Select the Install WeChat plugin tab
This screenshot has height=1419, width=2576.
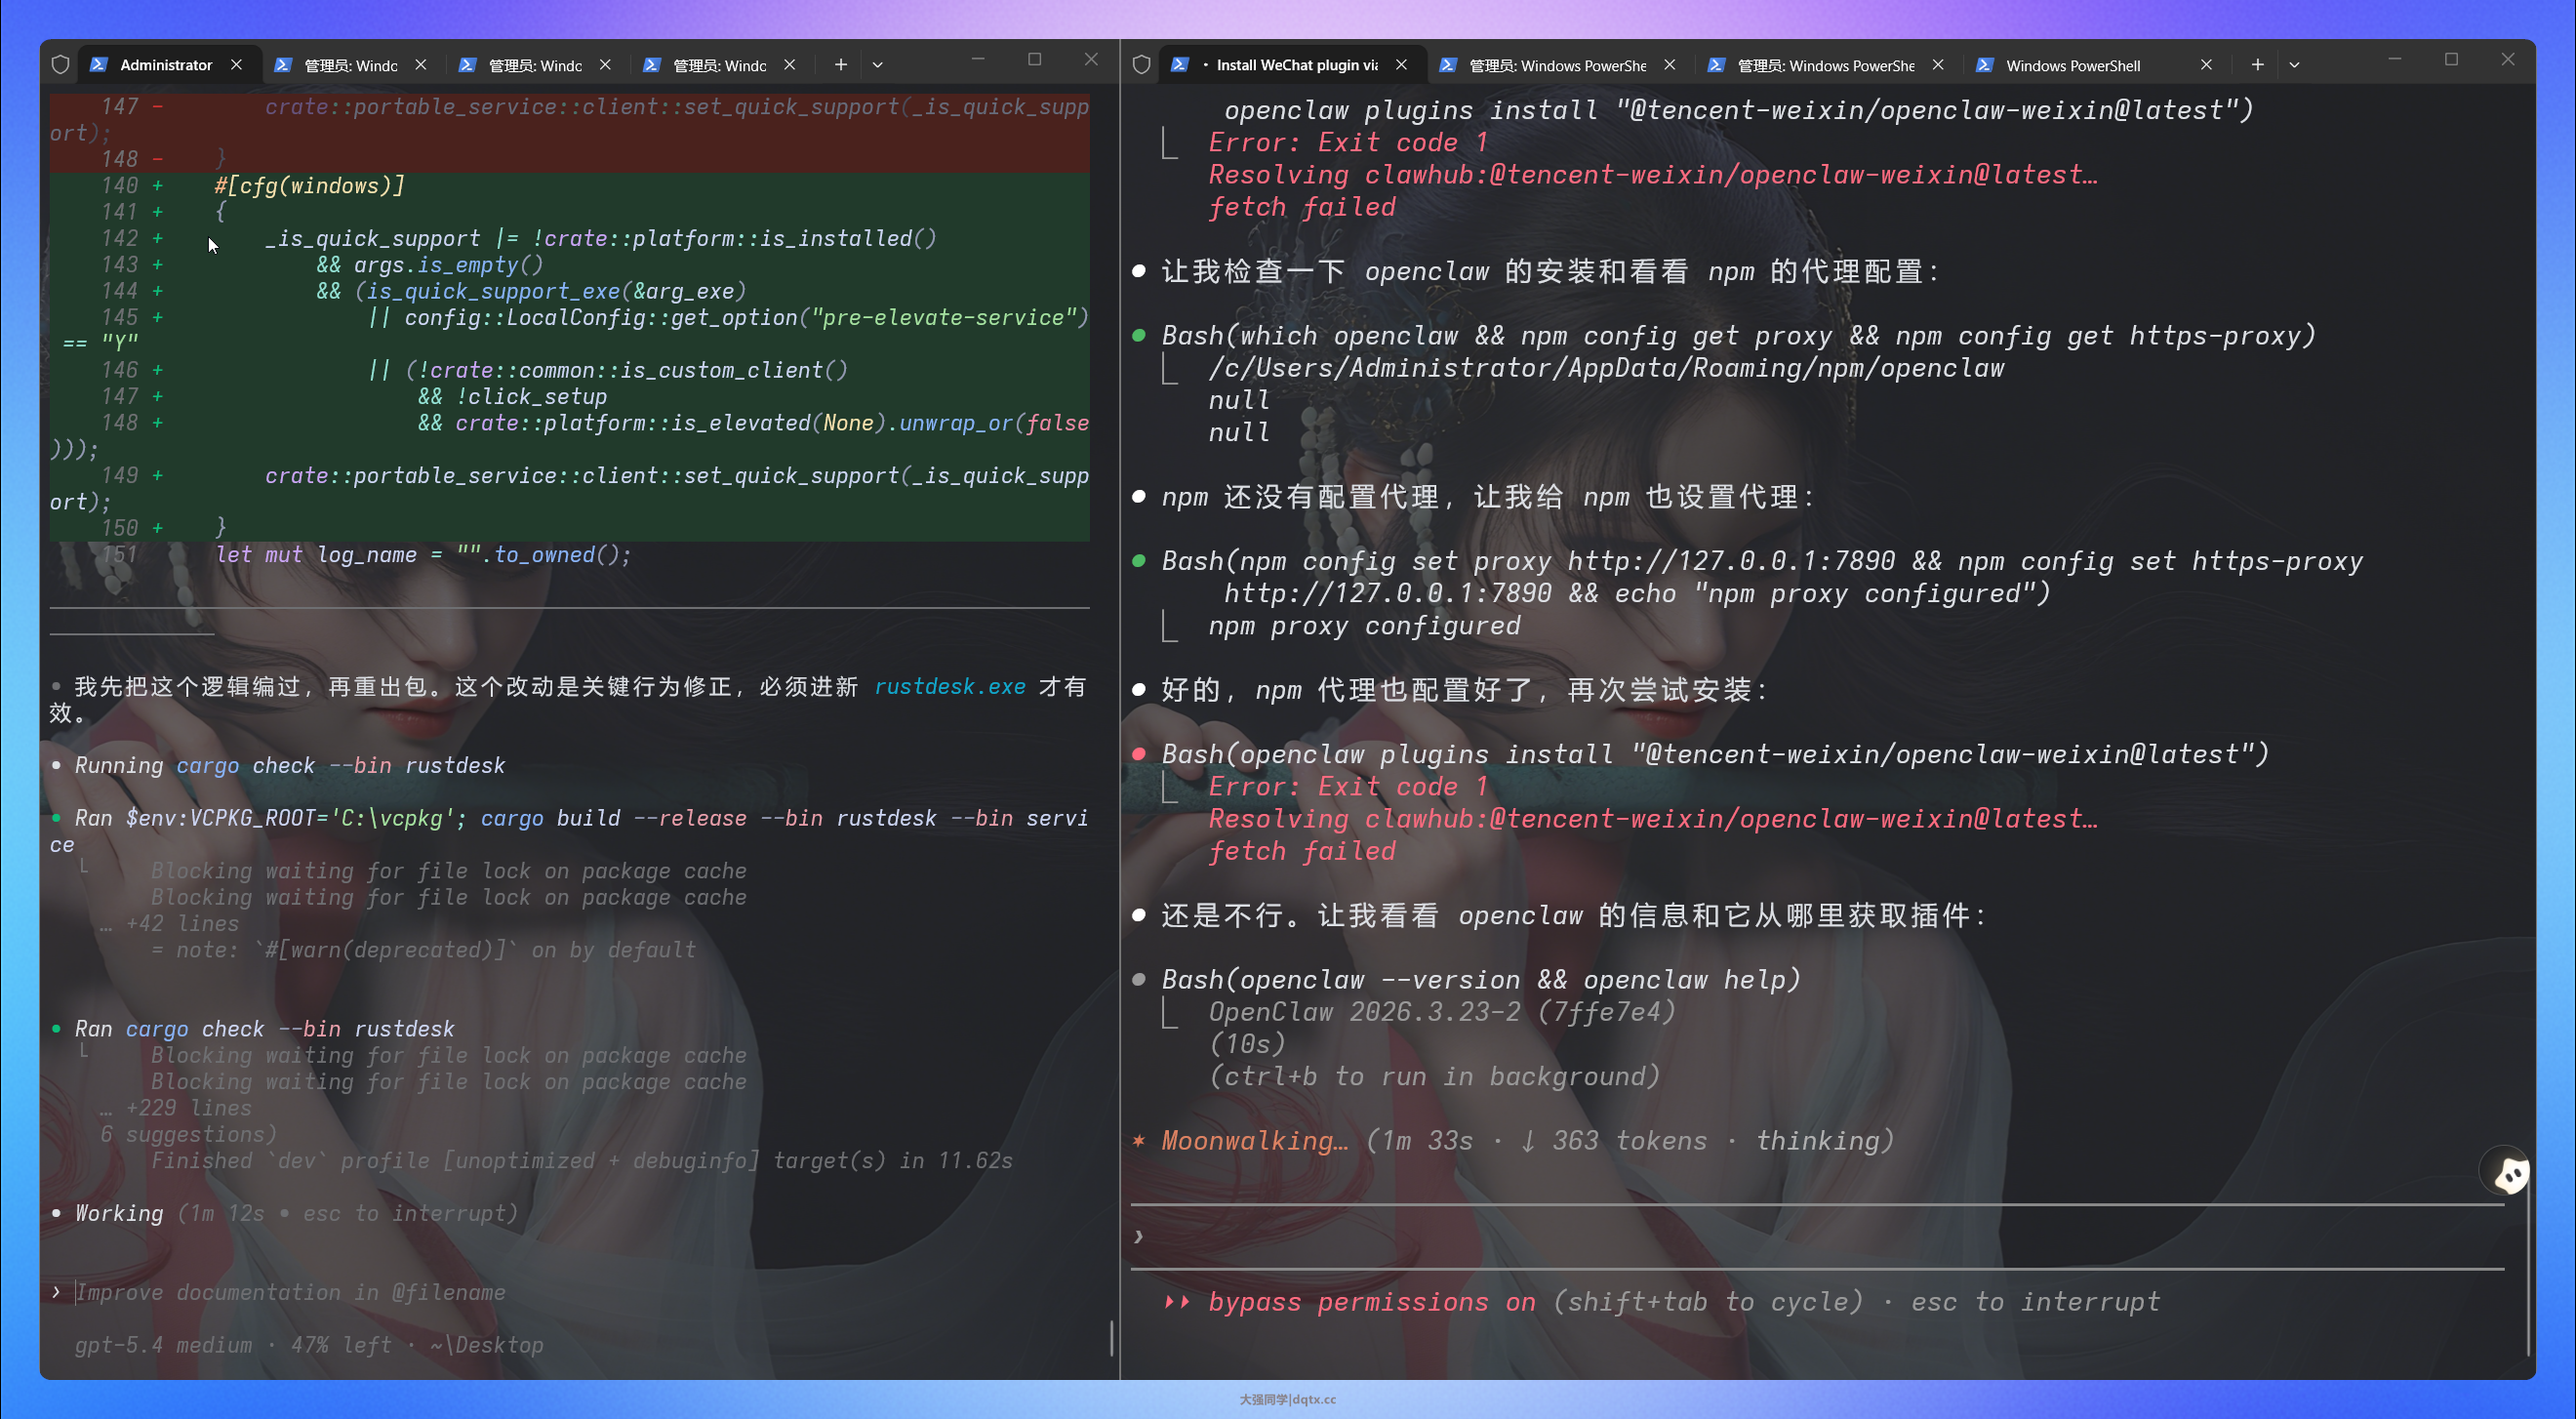(x=1295, y=65)
